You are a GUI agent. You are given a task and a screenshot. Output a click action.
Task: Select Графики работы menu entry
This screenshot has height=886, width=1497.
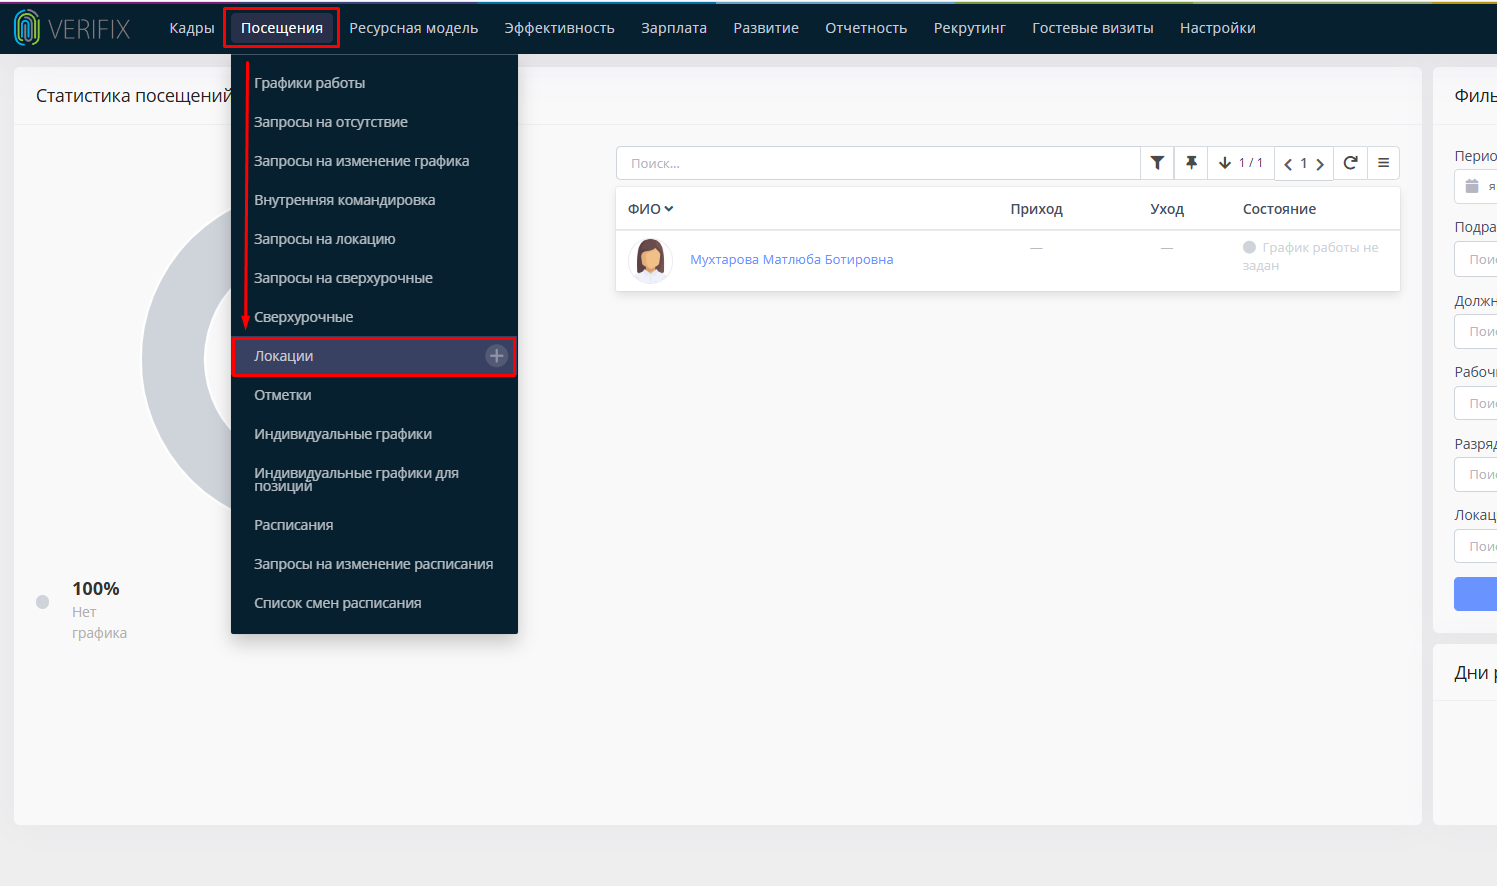coord(374,83)
